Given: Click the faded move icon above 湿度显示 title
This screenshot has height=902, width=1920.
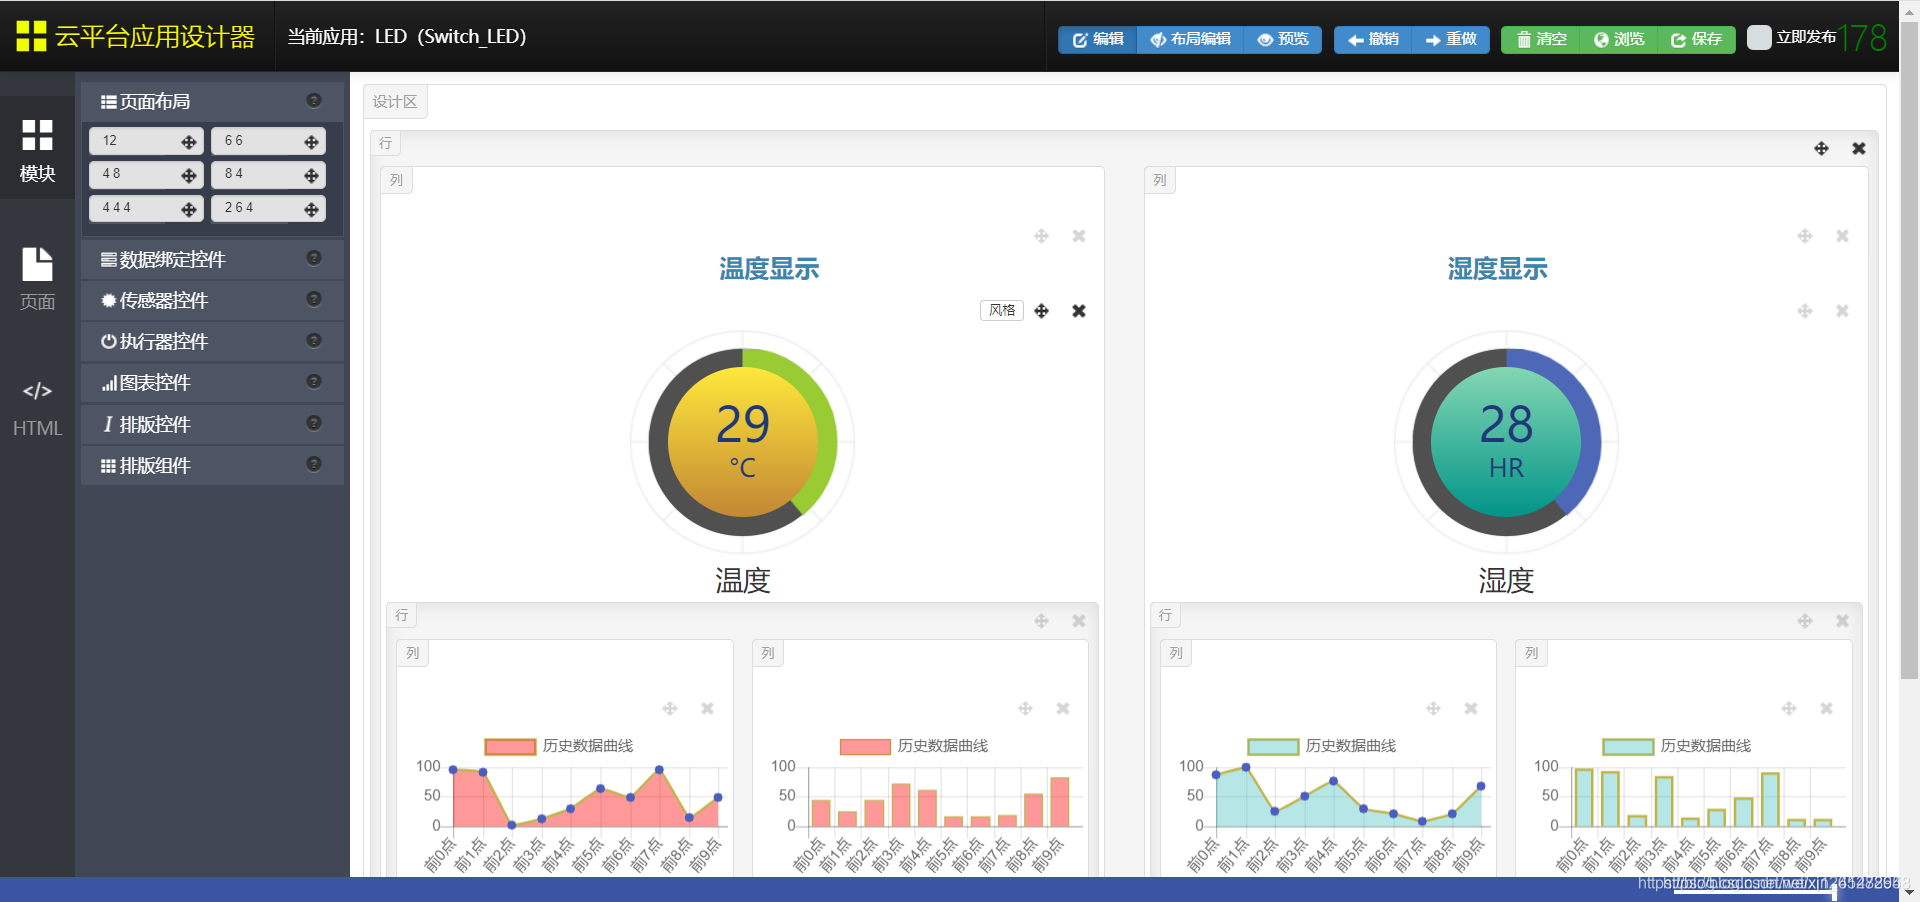Looking at the screenshot, I should click(x=1805, y=236).
